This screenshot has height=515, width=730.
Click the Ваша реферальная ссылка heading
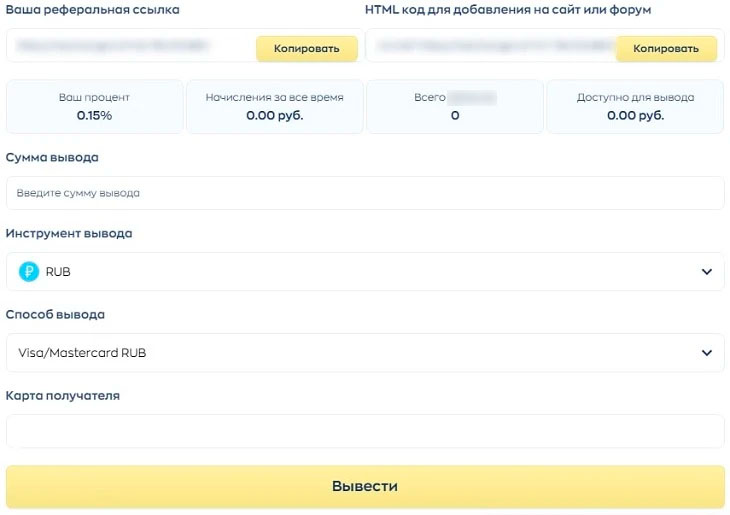93,9
